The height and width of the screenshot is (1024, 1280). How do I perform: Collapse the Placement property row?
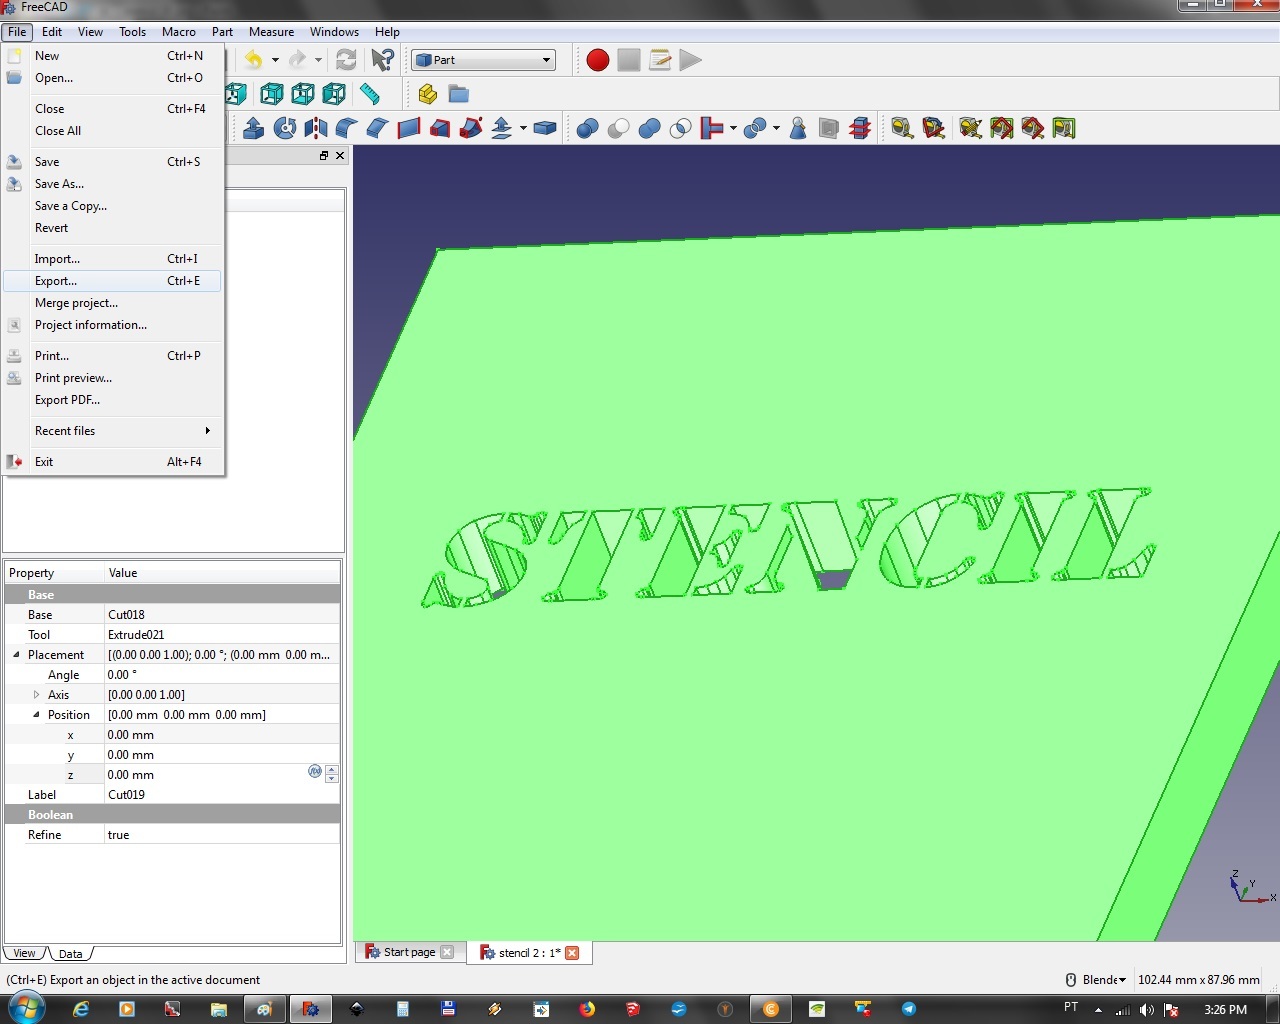16,655
